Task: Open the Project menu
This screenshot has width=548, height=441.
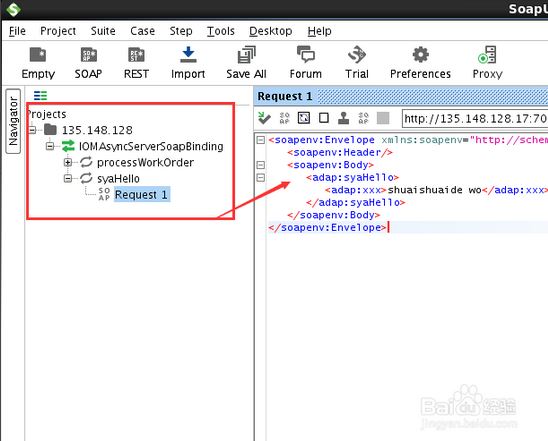Action: pos(58,31)
